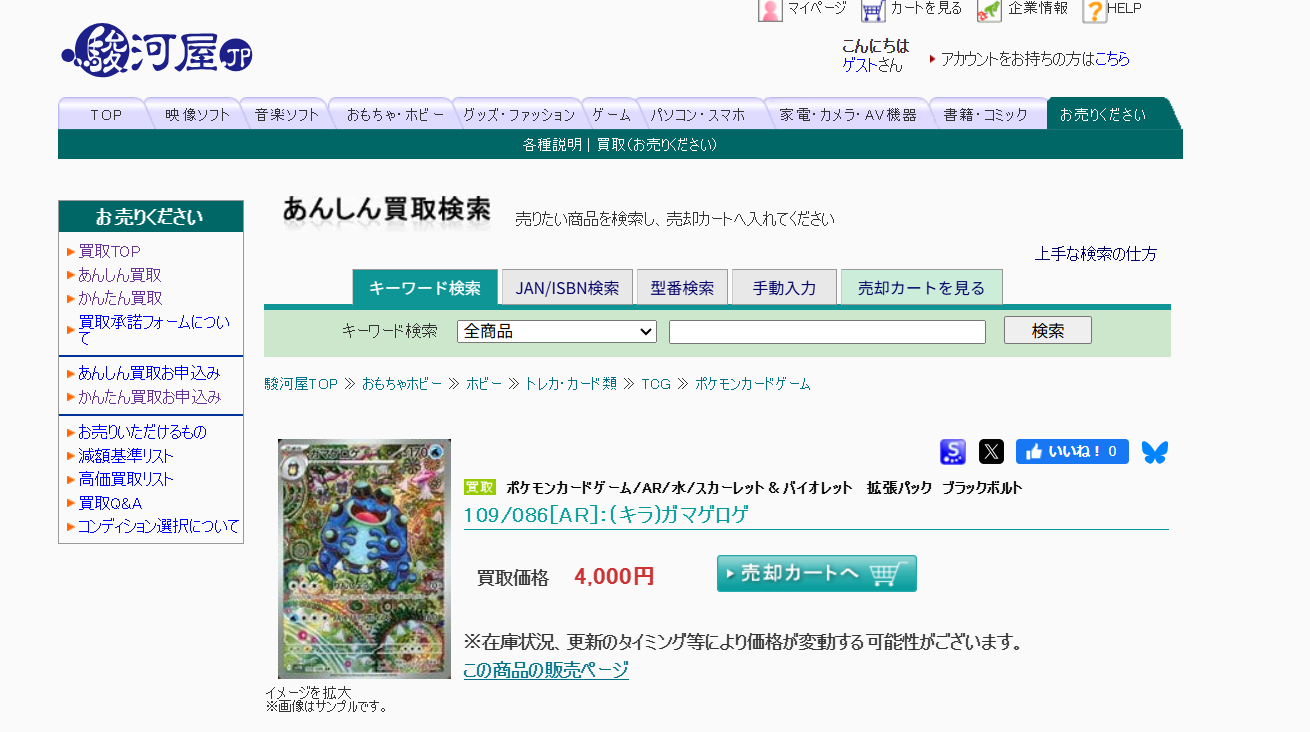Screen dimensions: 1310x732
Task: Go to the 駿河屋 JP logo home
Action: (157, 49)
